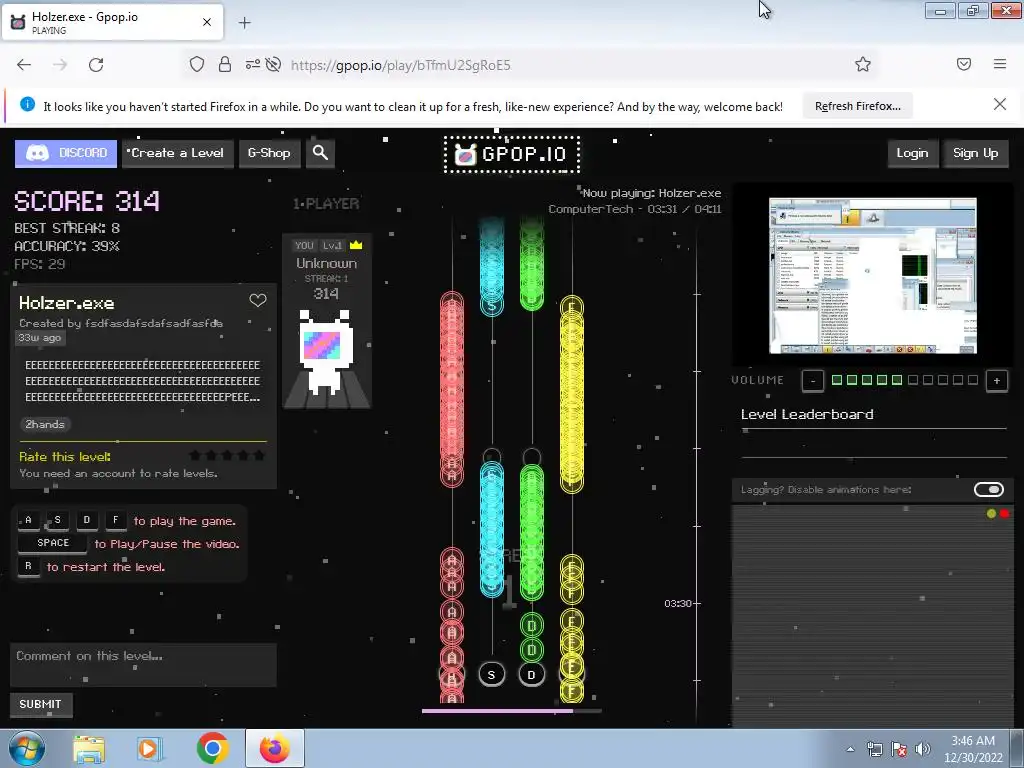Click Create a Level button
This screenshot has height=768, width=1024.
(178, 153)
